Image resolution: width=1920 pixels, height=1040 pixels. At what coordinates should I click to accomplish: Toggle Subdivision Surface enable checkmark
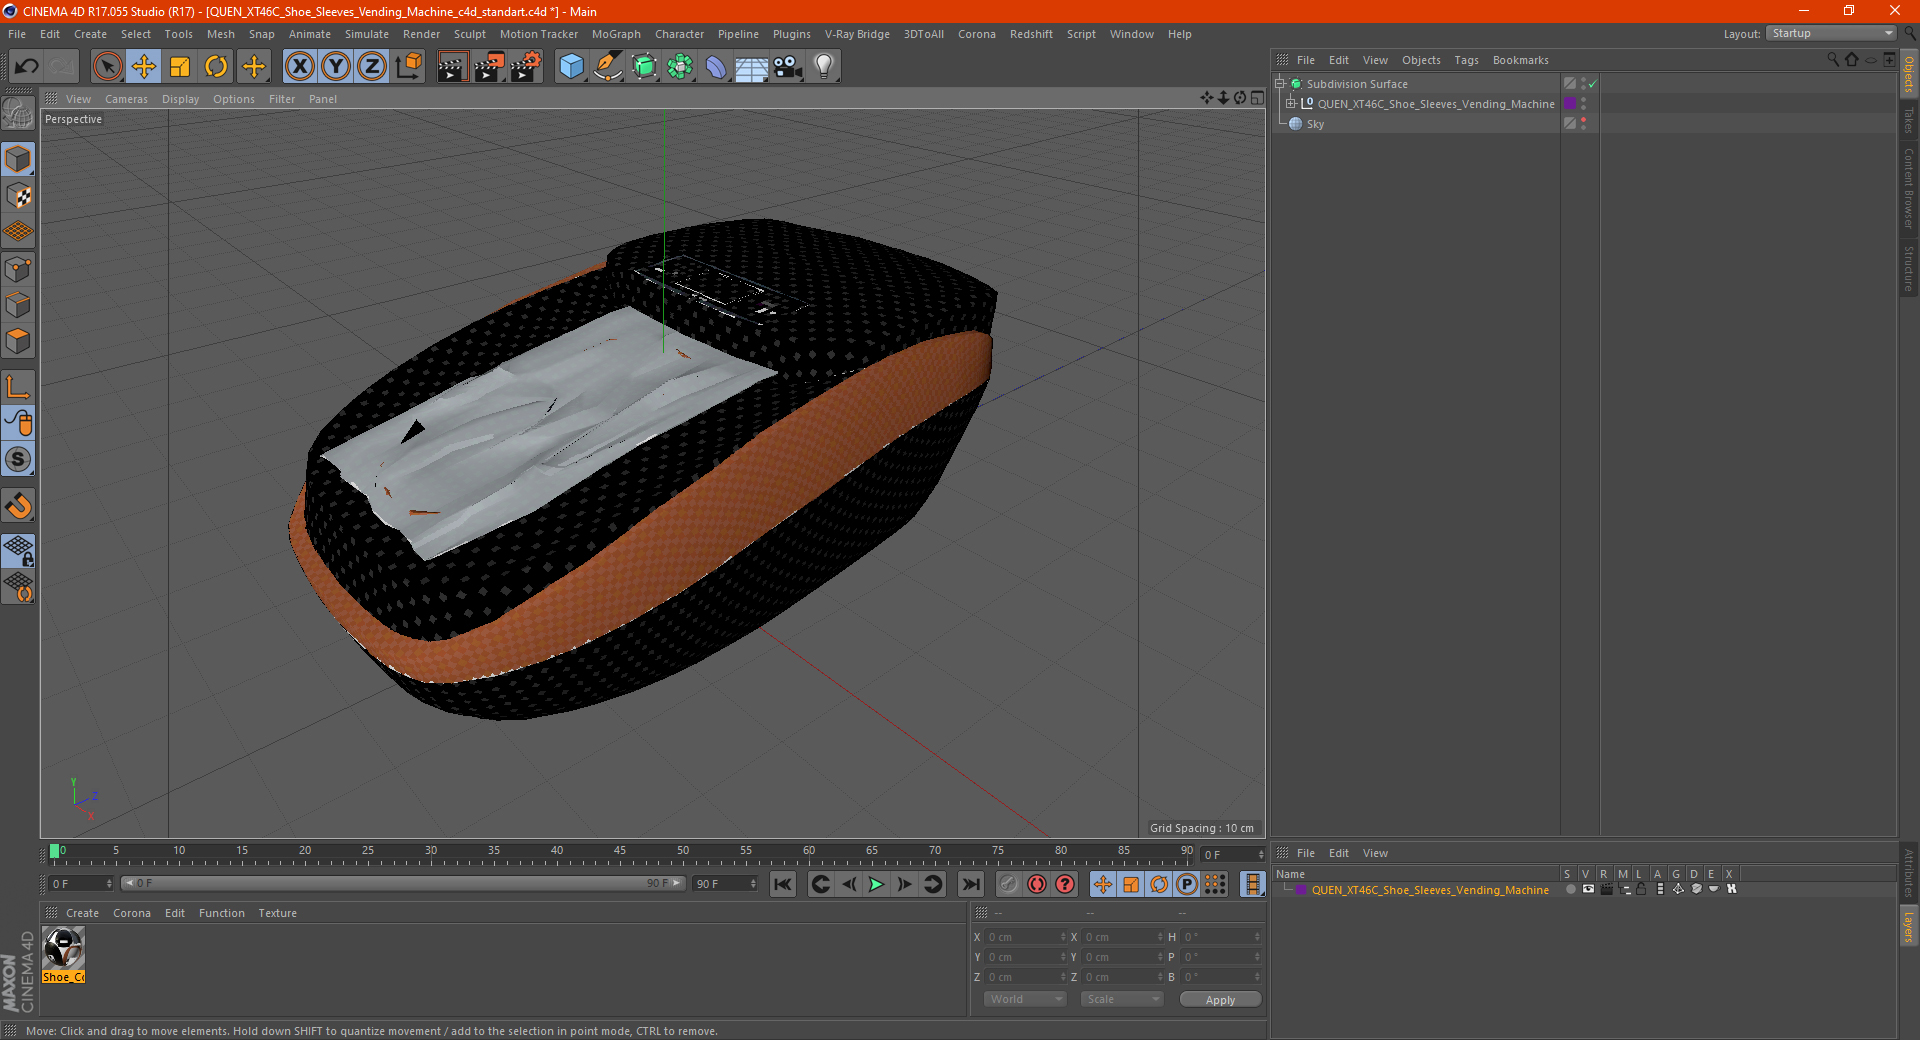pos(1593,84)
